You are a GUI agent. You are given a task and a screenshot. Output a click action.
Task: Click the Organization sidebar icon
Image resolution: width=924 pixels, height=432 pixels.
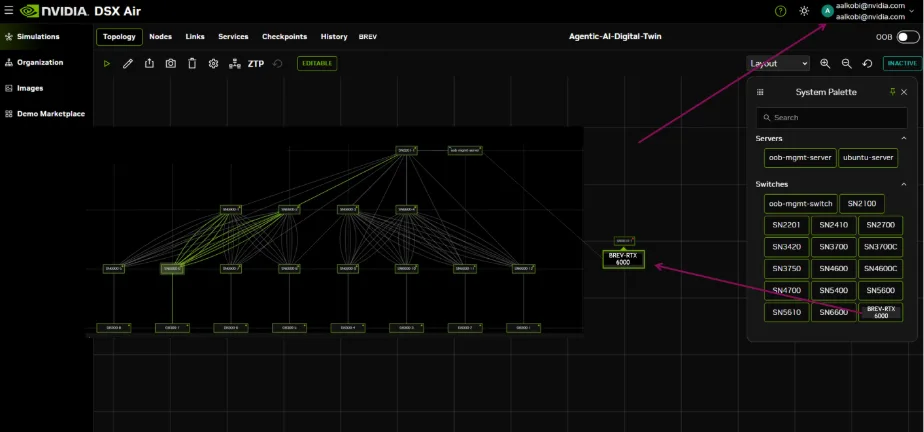click(9, 62)
